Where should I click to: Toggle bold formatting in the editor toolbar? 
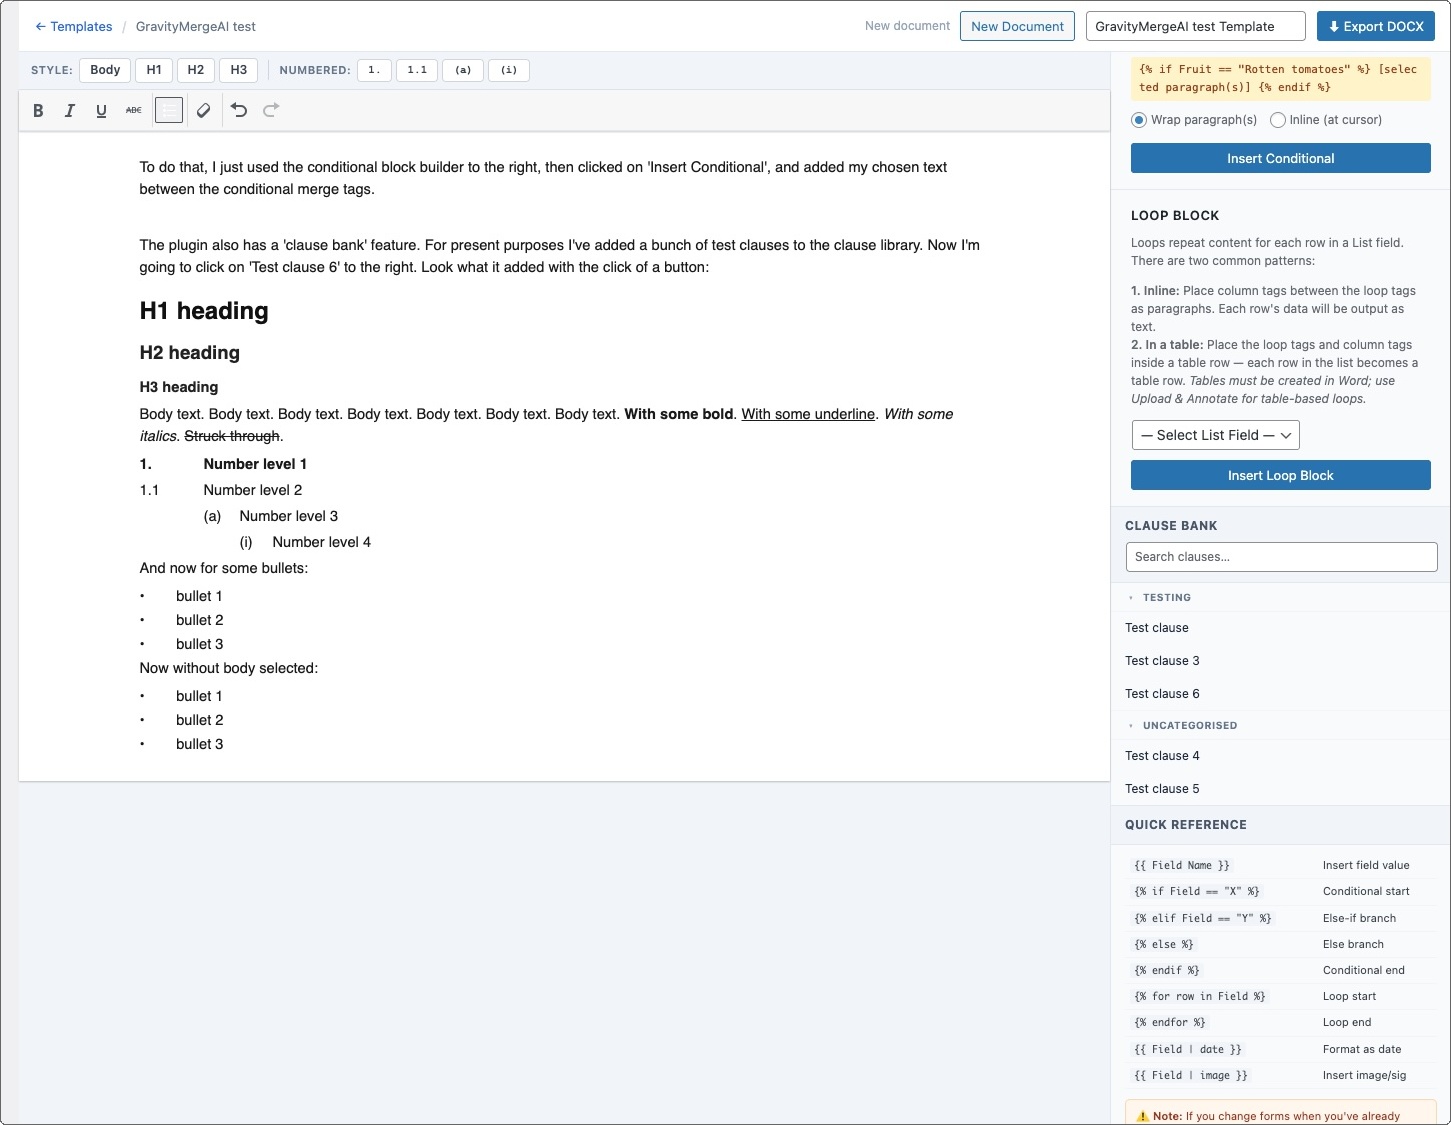(38, 111)
